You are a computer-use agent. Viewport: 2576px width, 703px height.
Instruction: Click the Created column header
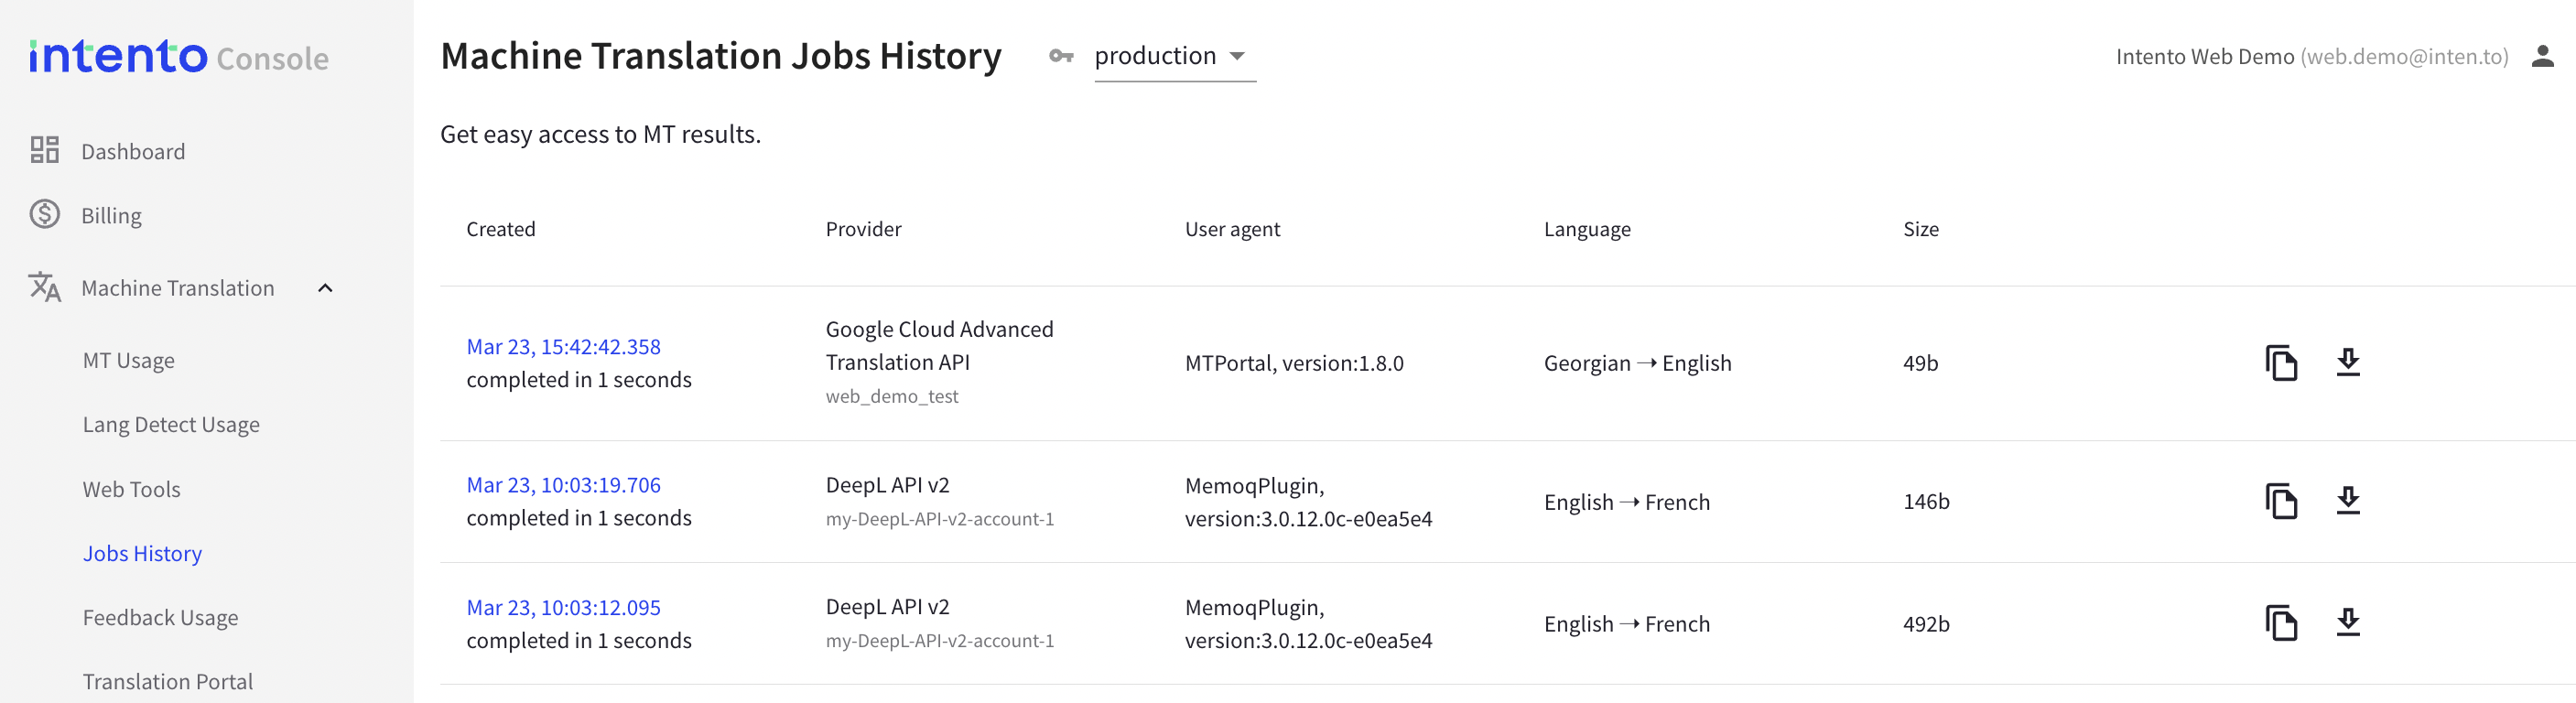point(500,229)
